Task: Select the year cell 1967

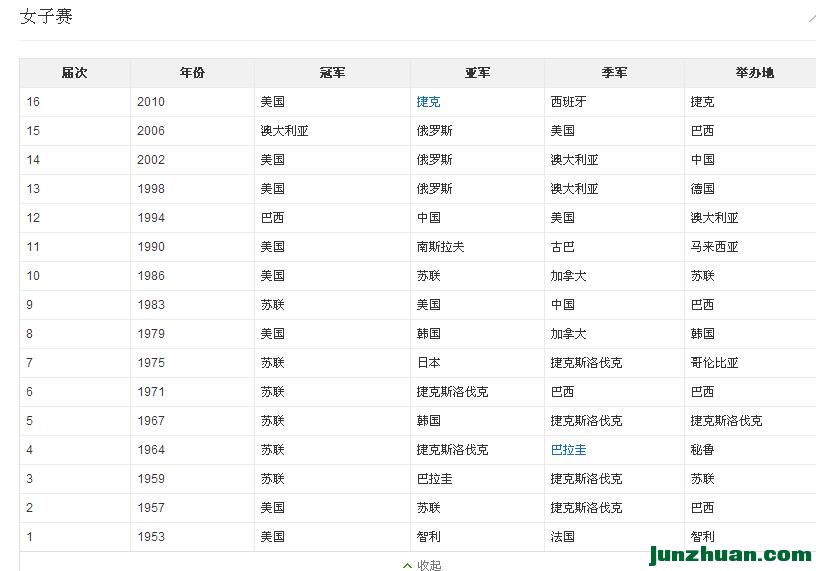Action: click(x=151, y=421)
